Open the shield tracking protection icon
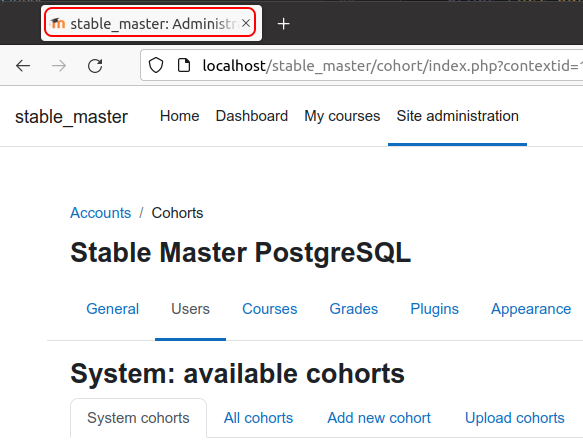The height and width of the screenshot is (447, 583). [156, 65]
